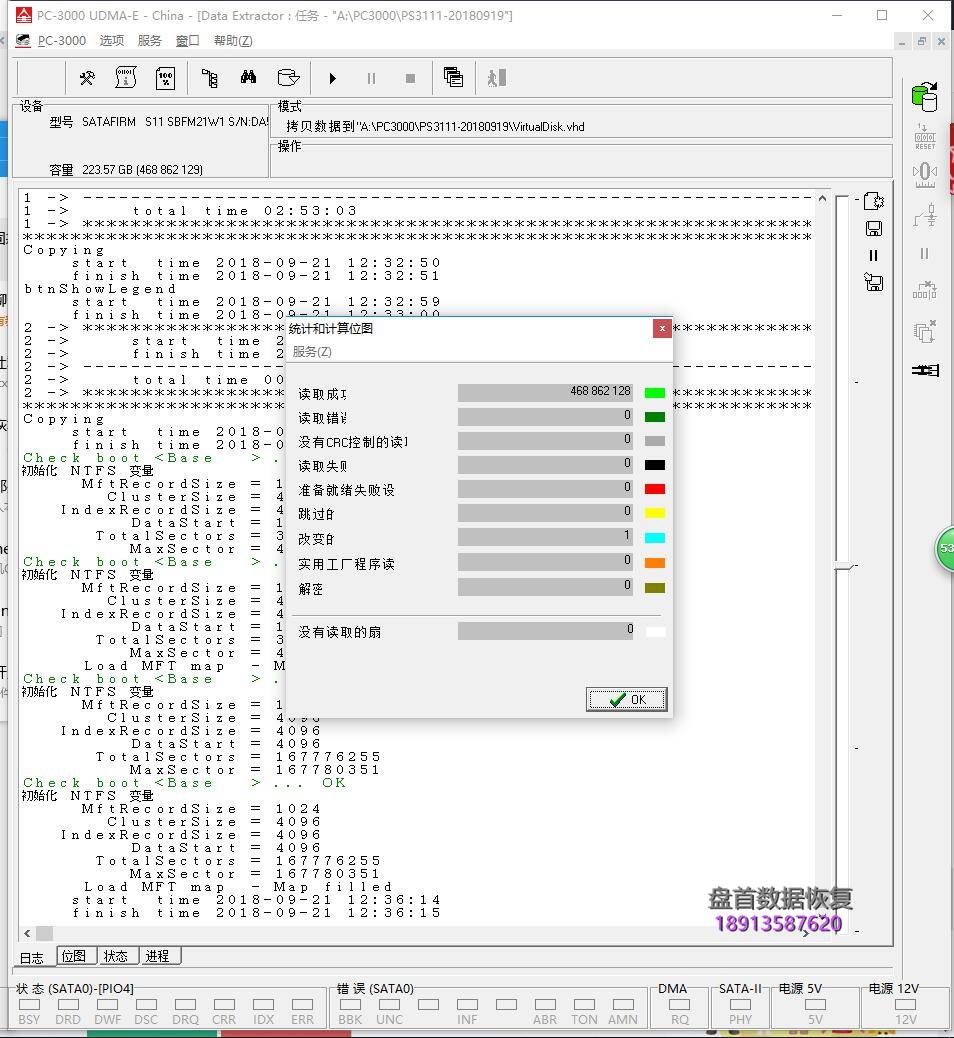Stop the current task with the stop icon
This screenshot has height=1038, width=954.
pyautogui.click(x=411, y=77)
